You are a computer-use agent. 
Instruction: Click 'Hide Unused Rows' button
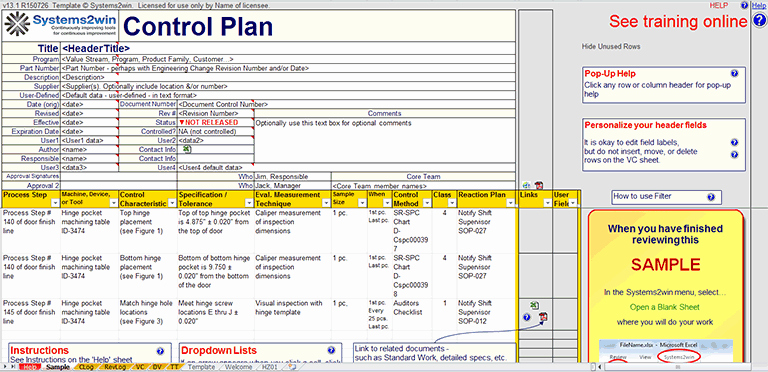(611, 46)
